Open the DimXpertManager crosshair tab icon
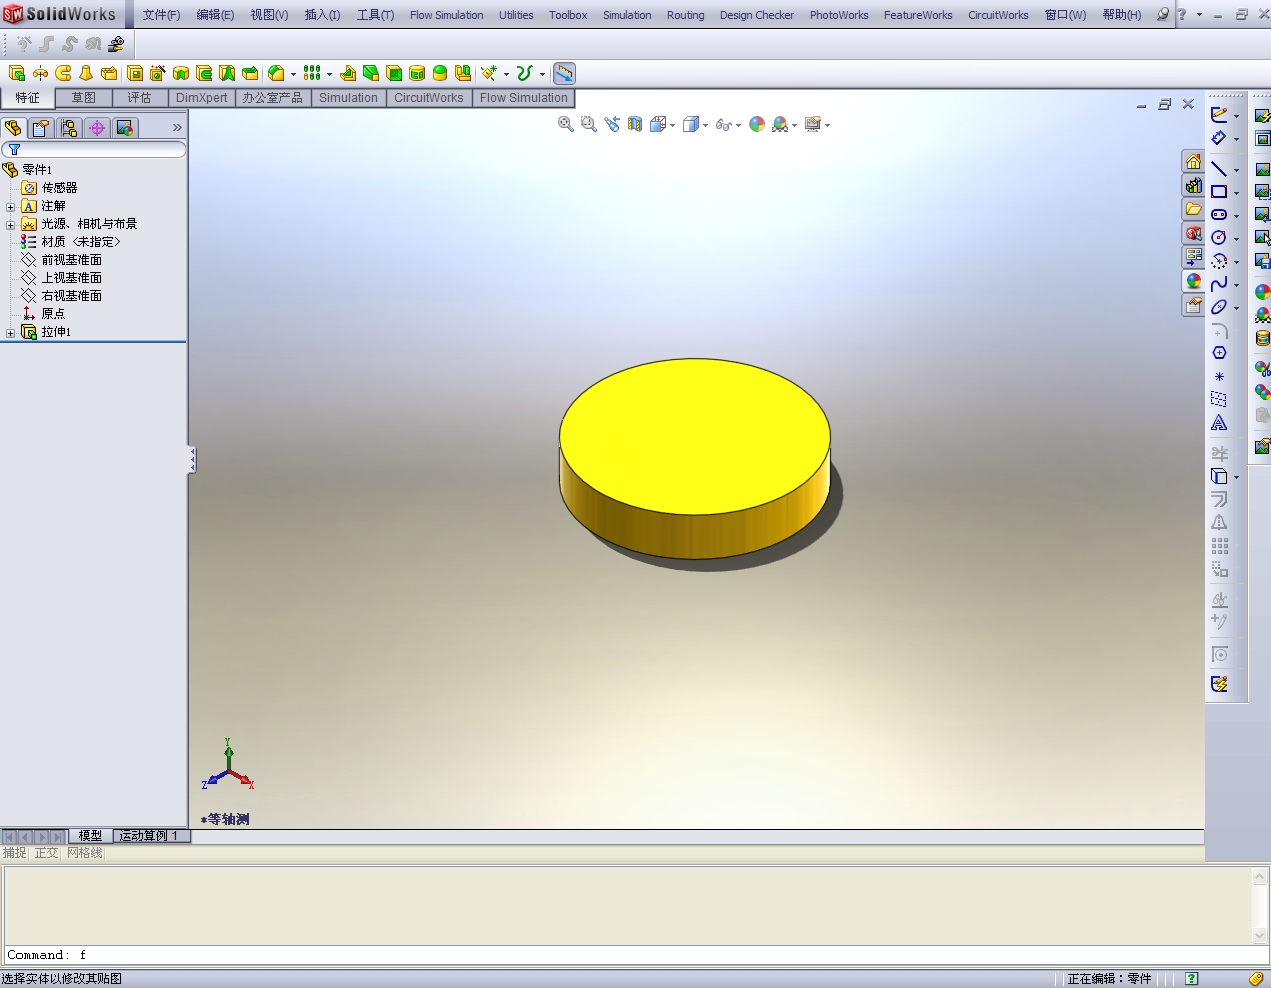The width and height of the screenshot is (1271, 988). [x=97, y=128]
